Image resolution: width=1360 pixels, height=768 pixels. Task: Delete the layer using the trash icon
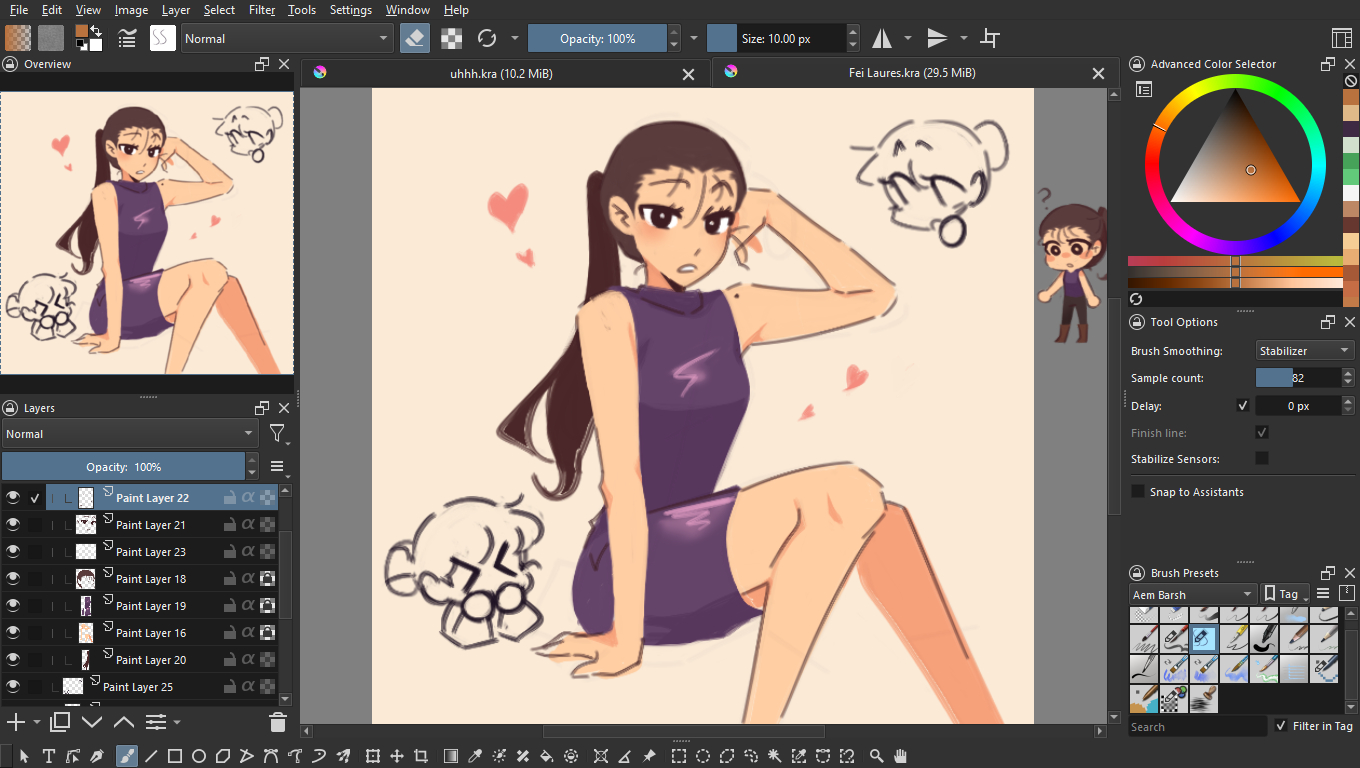point(278,722)
